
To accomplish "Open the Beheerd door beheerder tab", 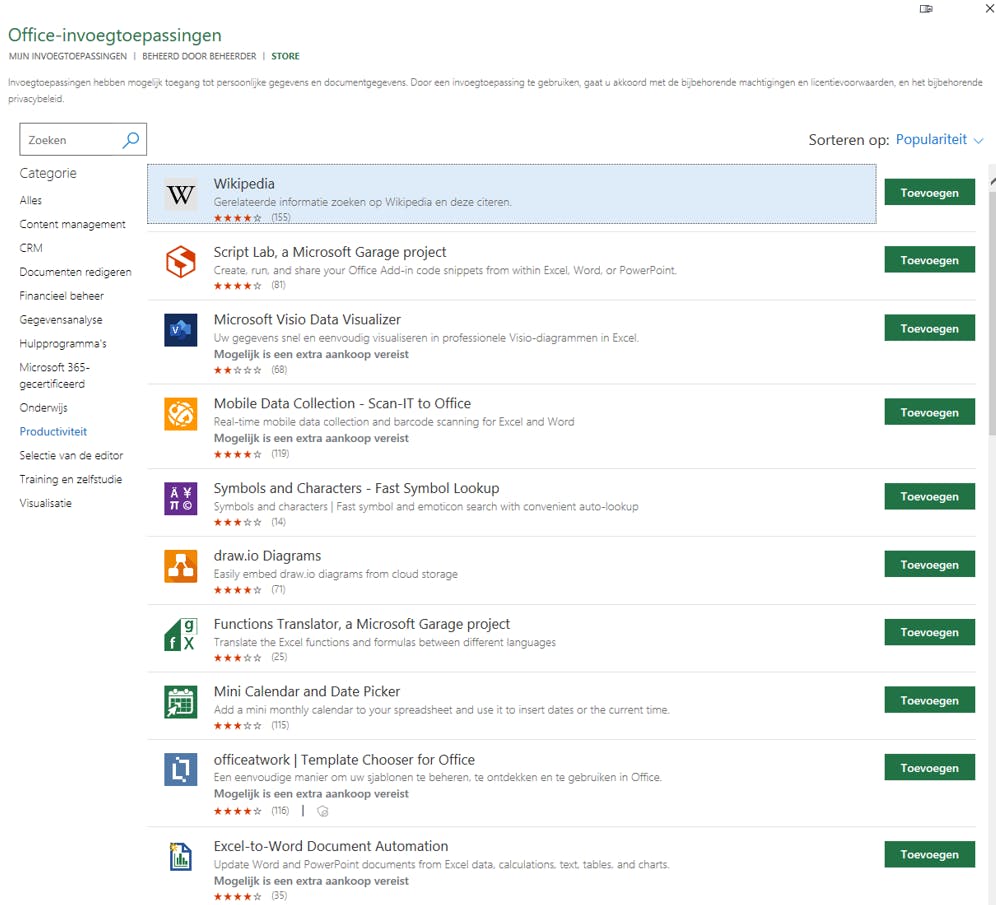I will [x=199, y=56].
